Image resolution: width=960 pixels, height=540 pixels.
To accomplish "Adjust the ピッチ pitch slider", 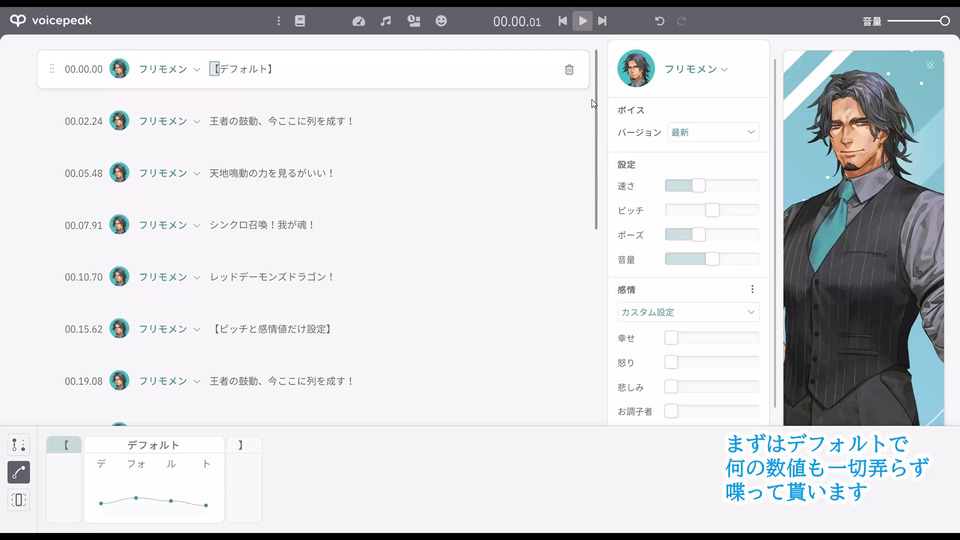I will pos(712,210).
